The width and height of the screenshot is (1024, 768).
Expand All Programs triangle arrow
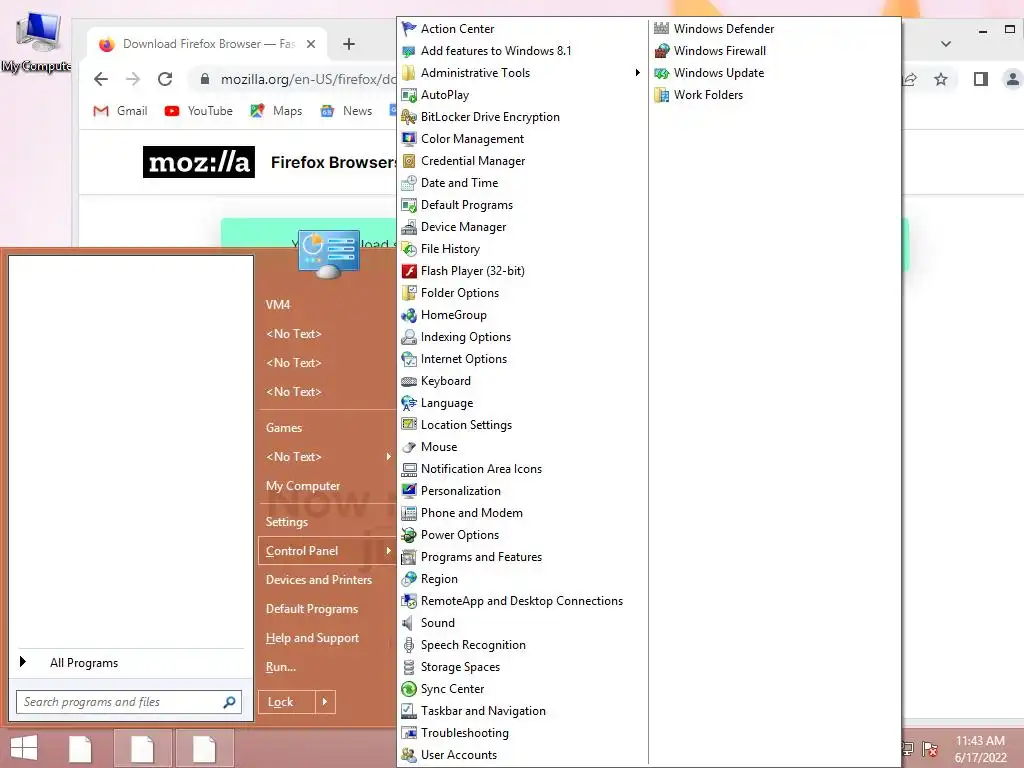[23, 662]
